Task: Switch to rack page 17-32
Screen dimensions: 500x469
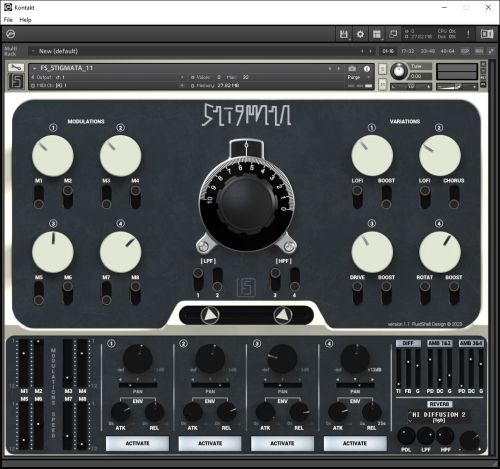Action: (408, 51)
